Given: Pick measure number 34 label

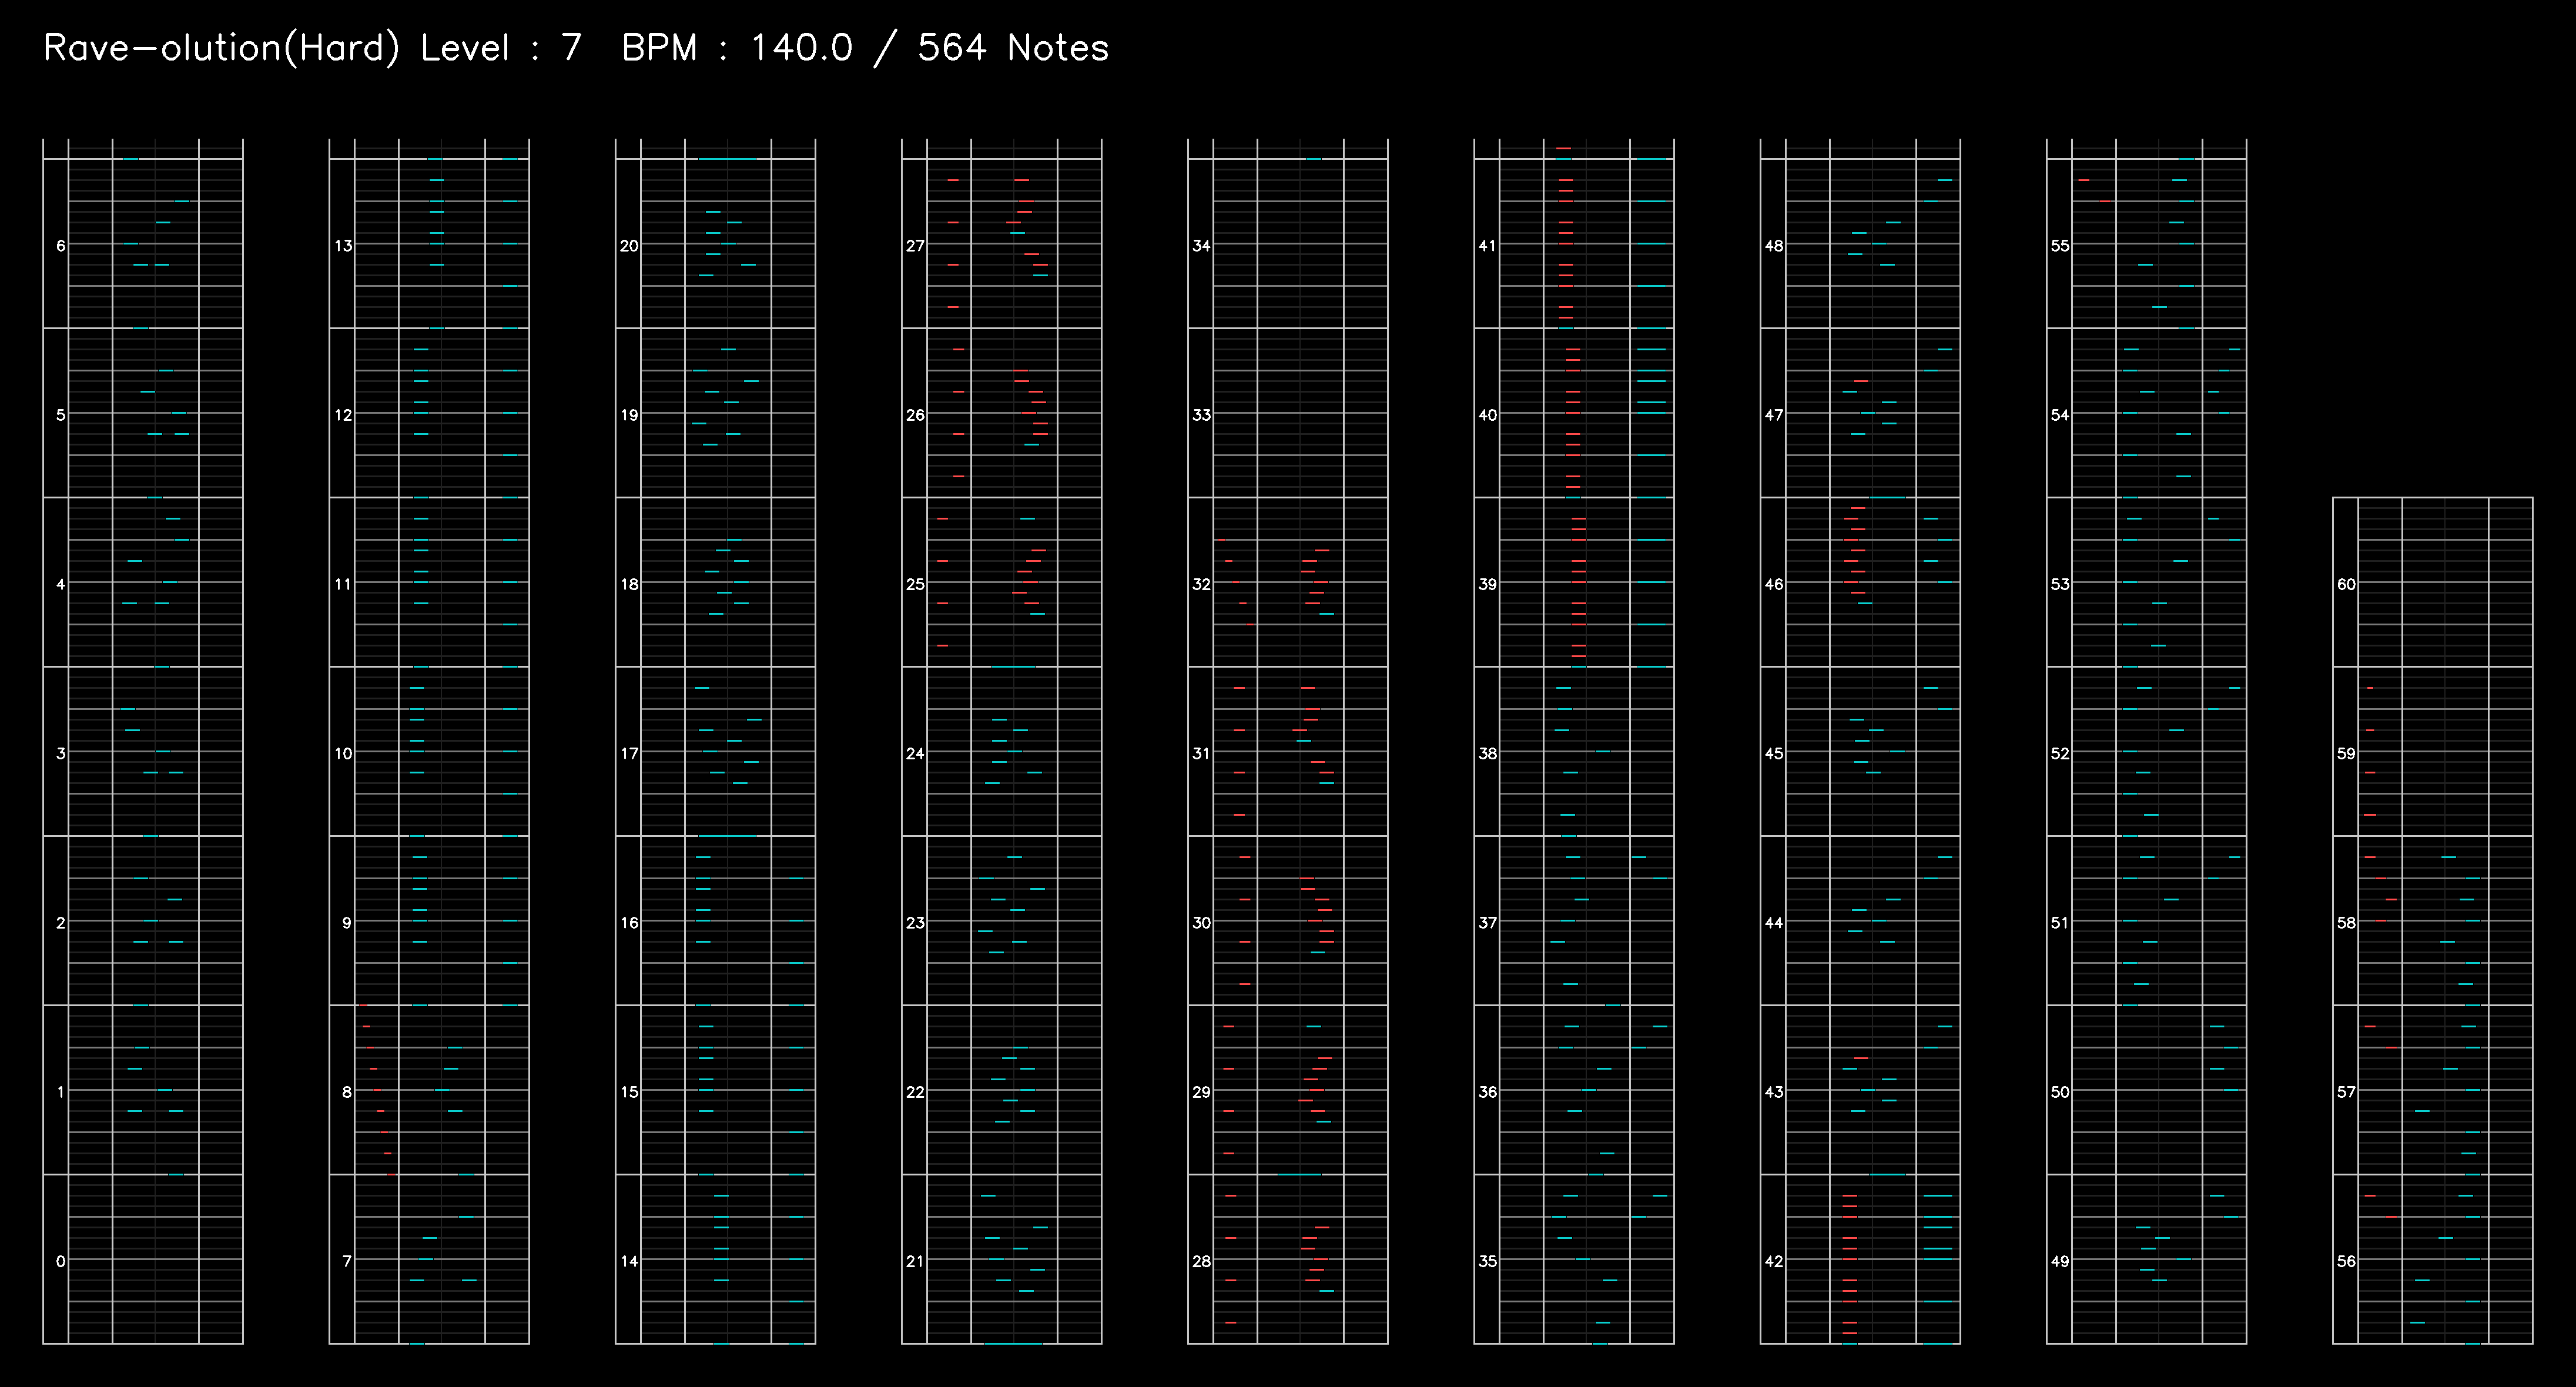Looking at the screenshot, I should 1201,245.
